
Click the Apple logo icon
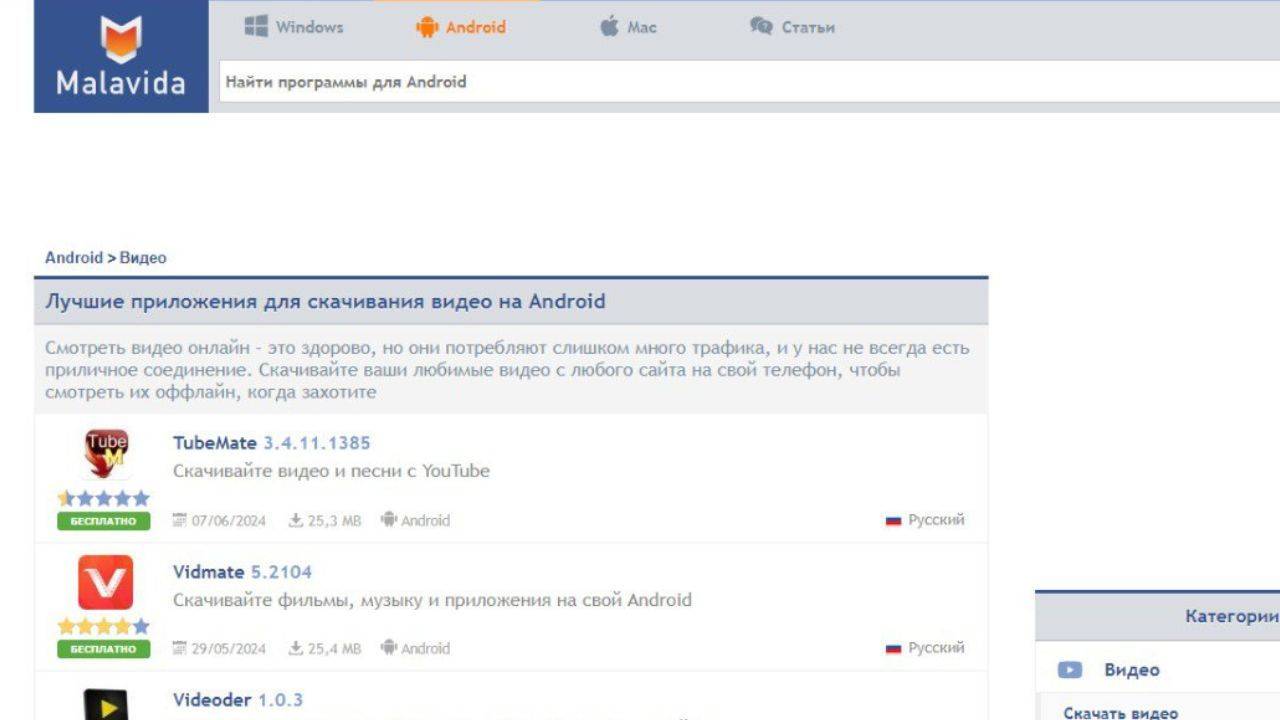coord(609,27)
